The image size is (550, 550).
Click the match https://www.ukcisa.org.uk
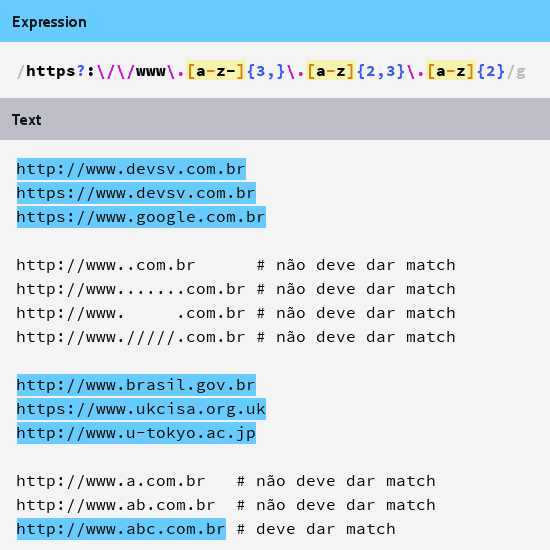pos(141,409)
